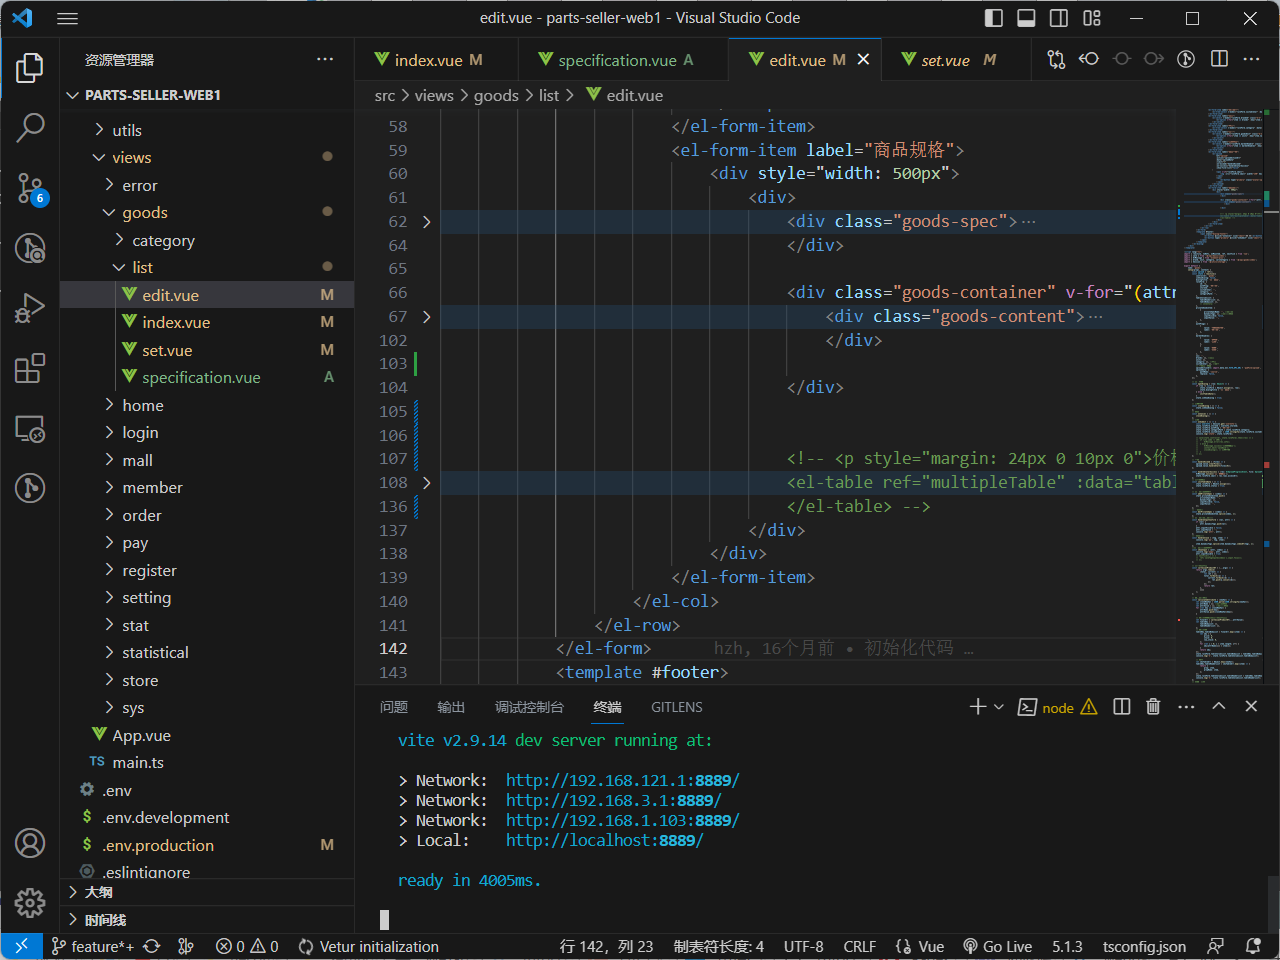The image size is (1280, 960).
Task: Open notifications bell in status bar
Action: pos(1253,947)
